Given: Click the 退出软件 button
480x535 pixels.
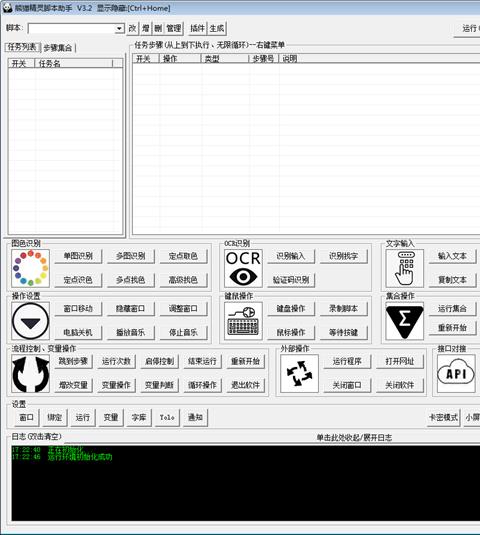Looking at the screenshot, I should click(245, 385).
